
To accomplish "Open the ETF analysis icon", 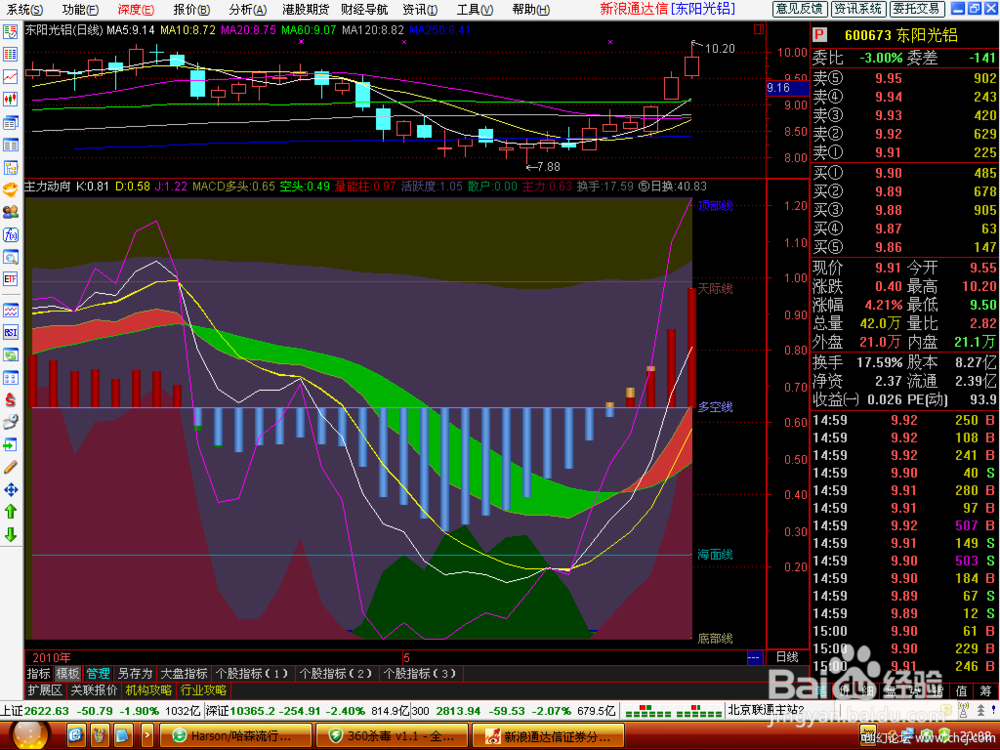I will click(10, 279).
